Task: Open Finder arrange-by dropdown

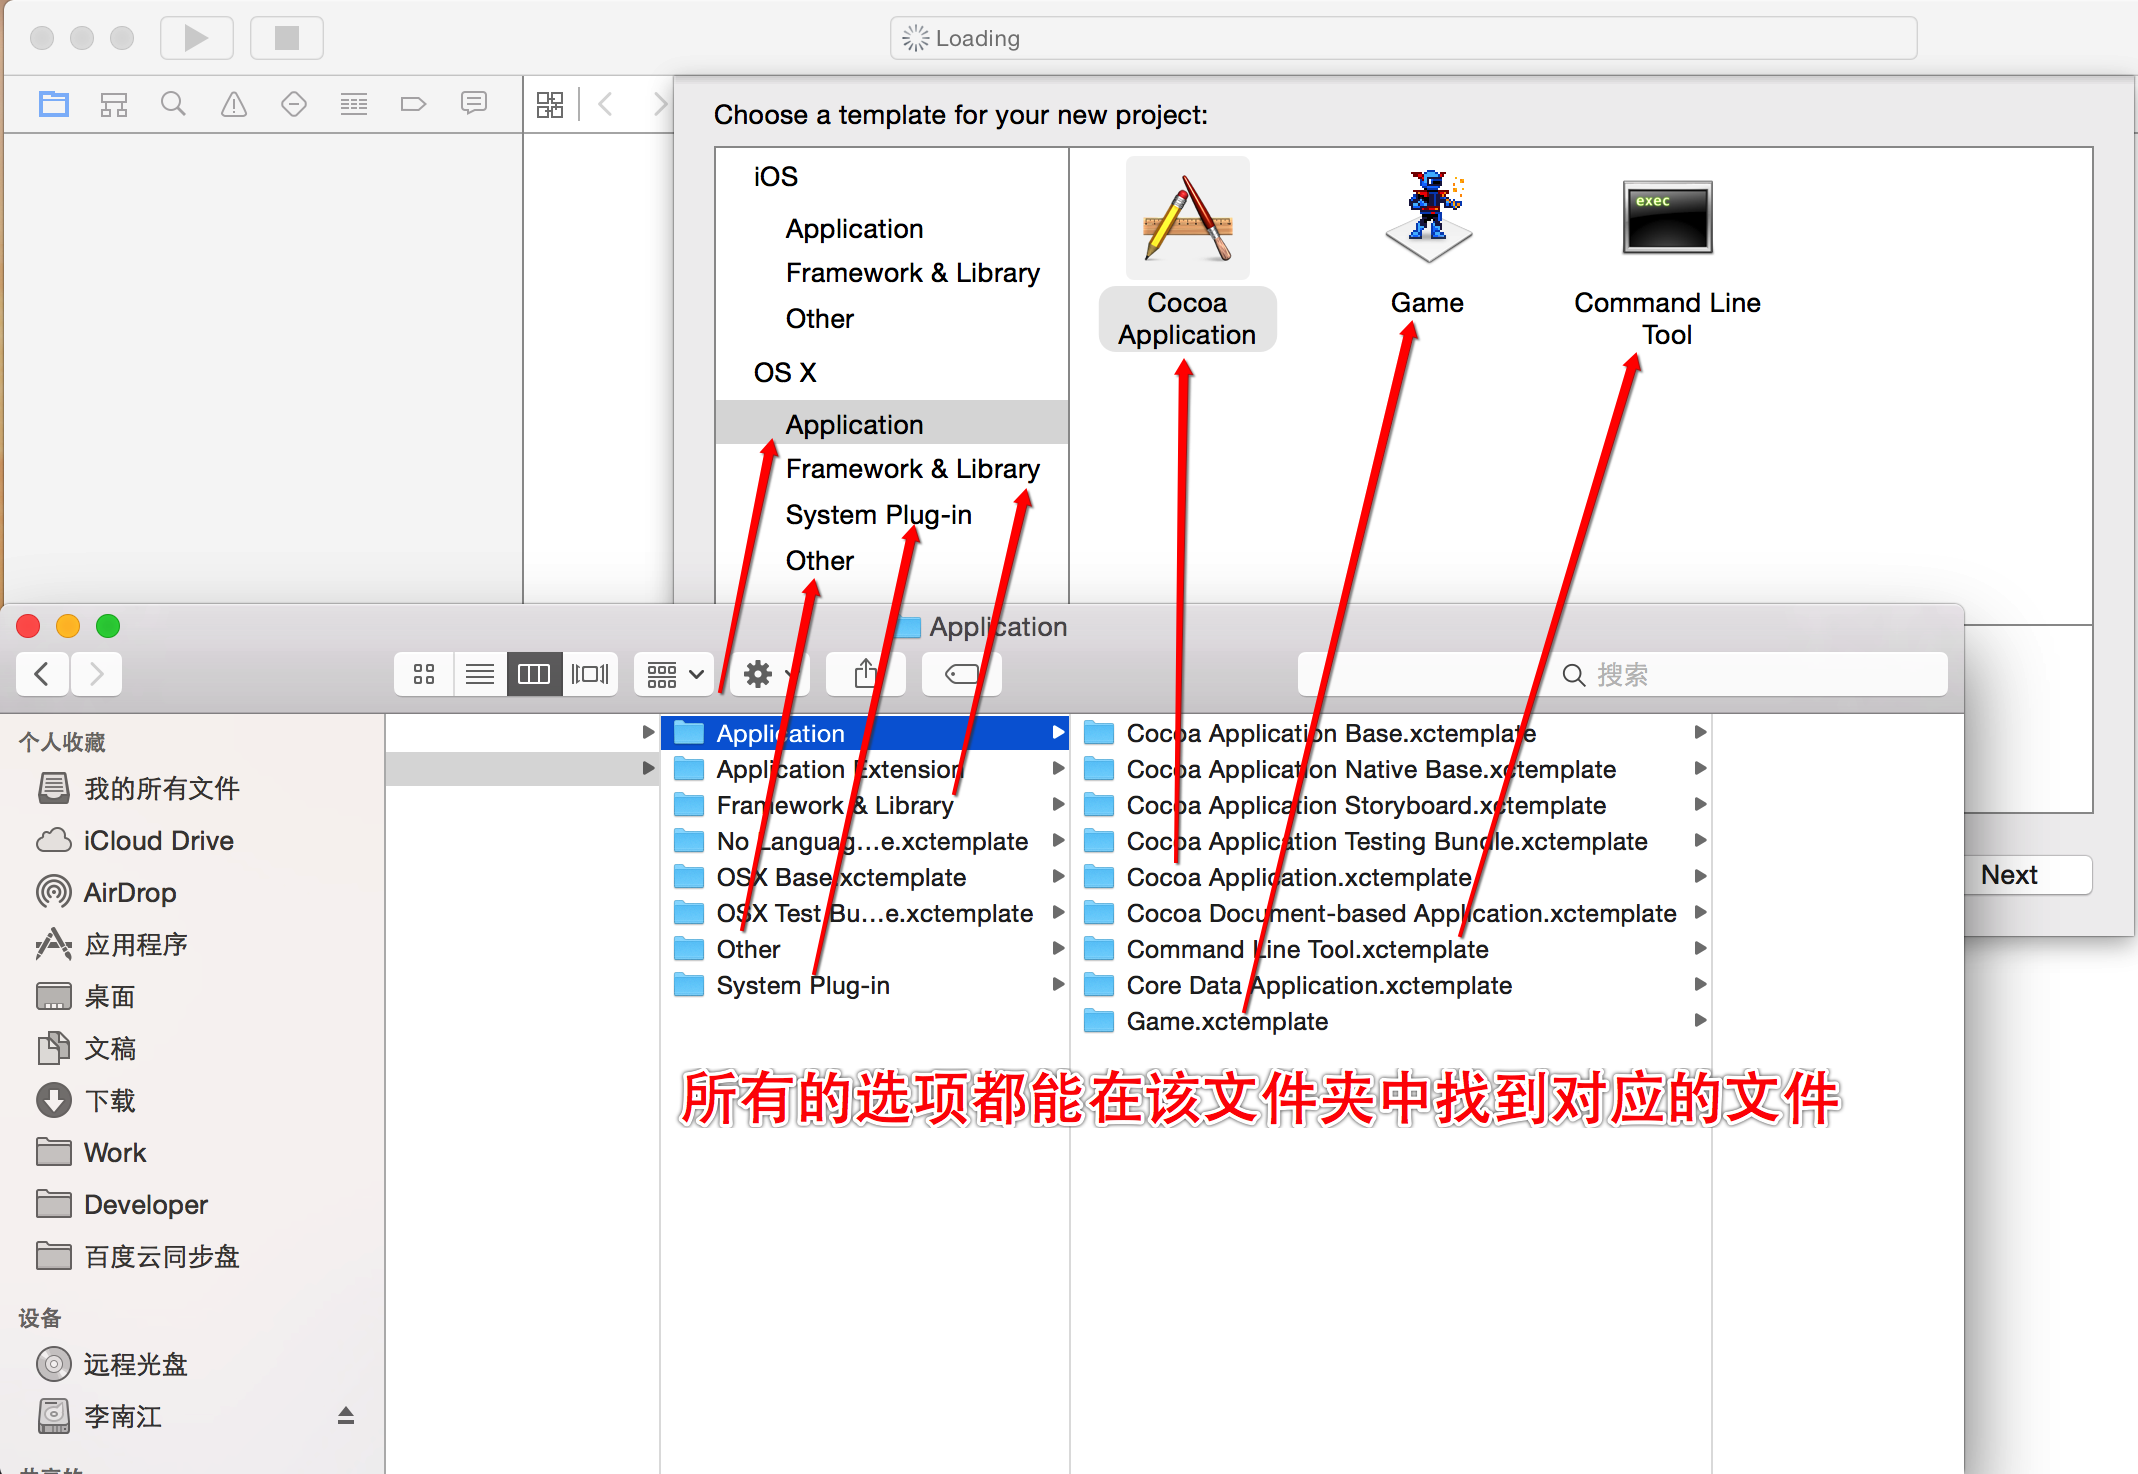Action: coord(675,674)
